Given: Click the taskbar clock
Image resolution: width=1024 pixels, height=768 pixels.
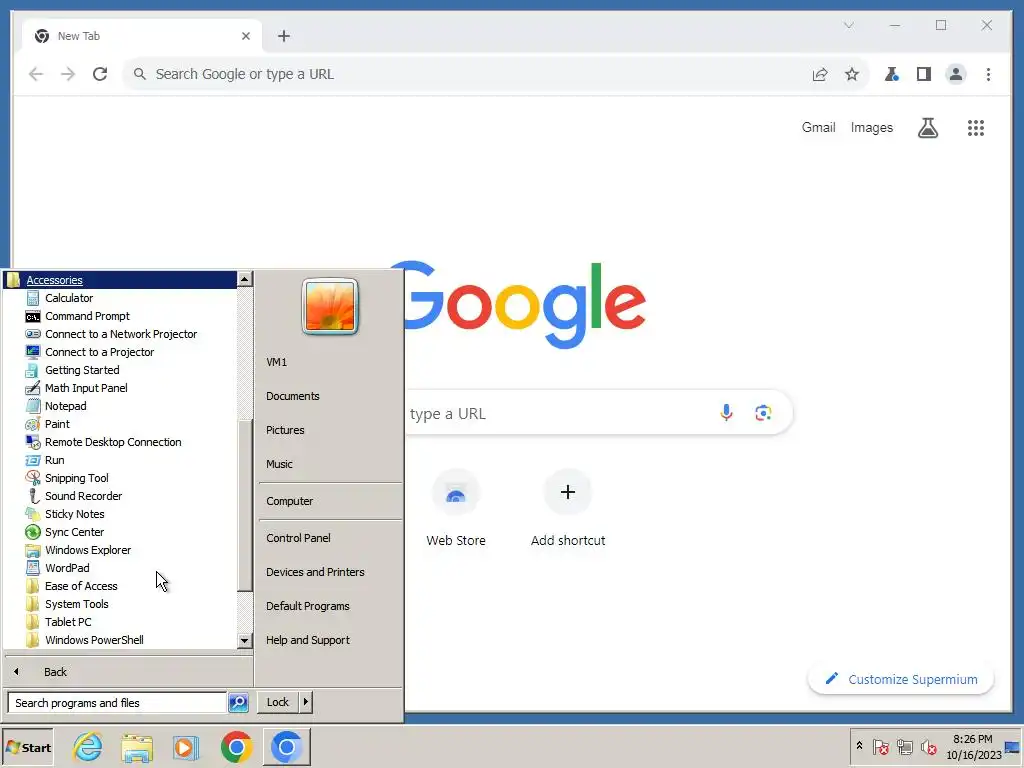Looking at the screenshot, I should pos(973,747).
